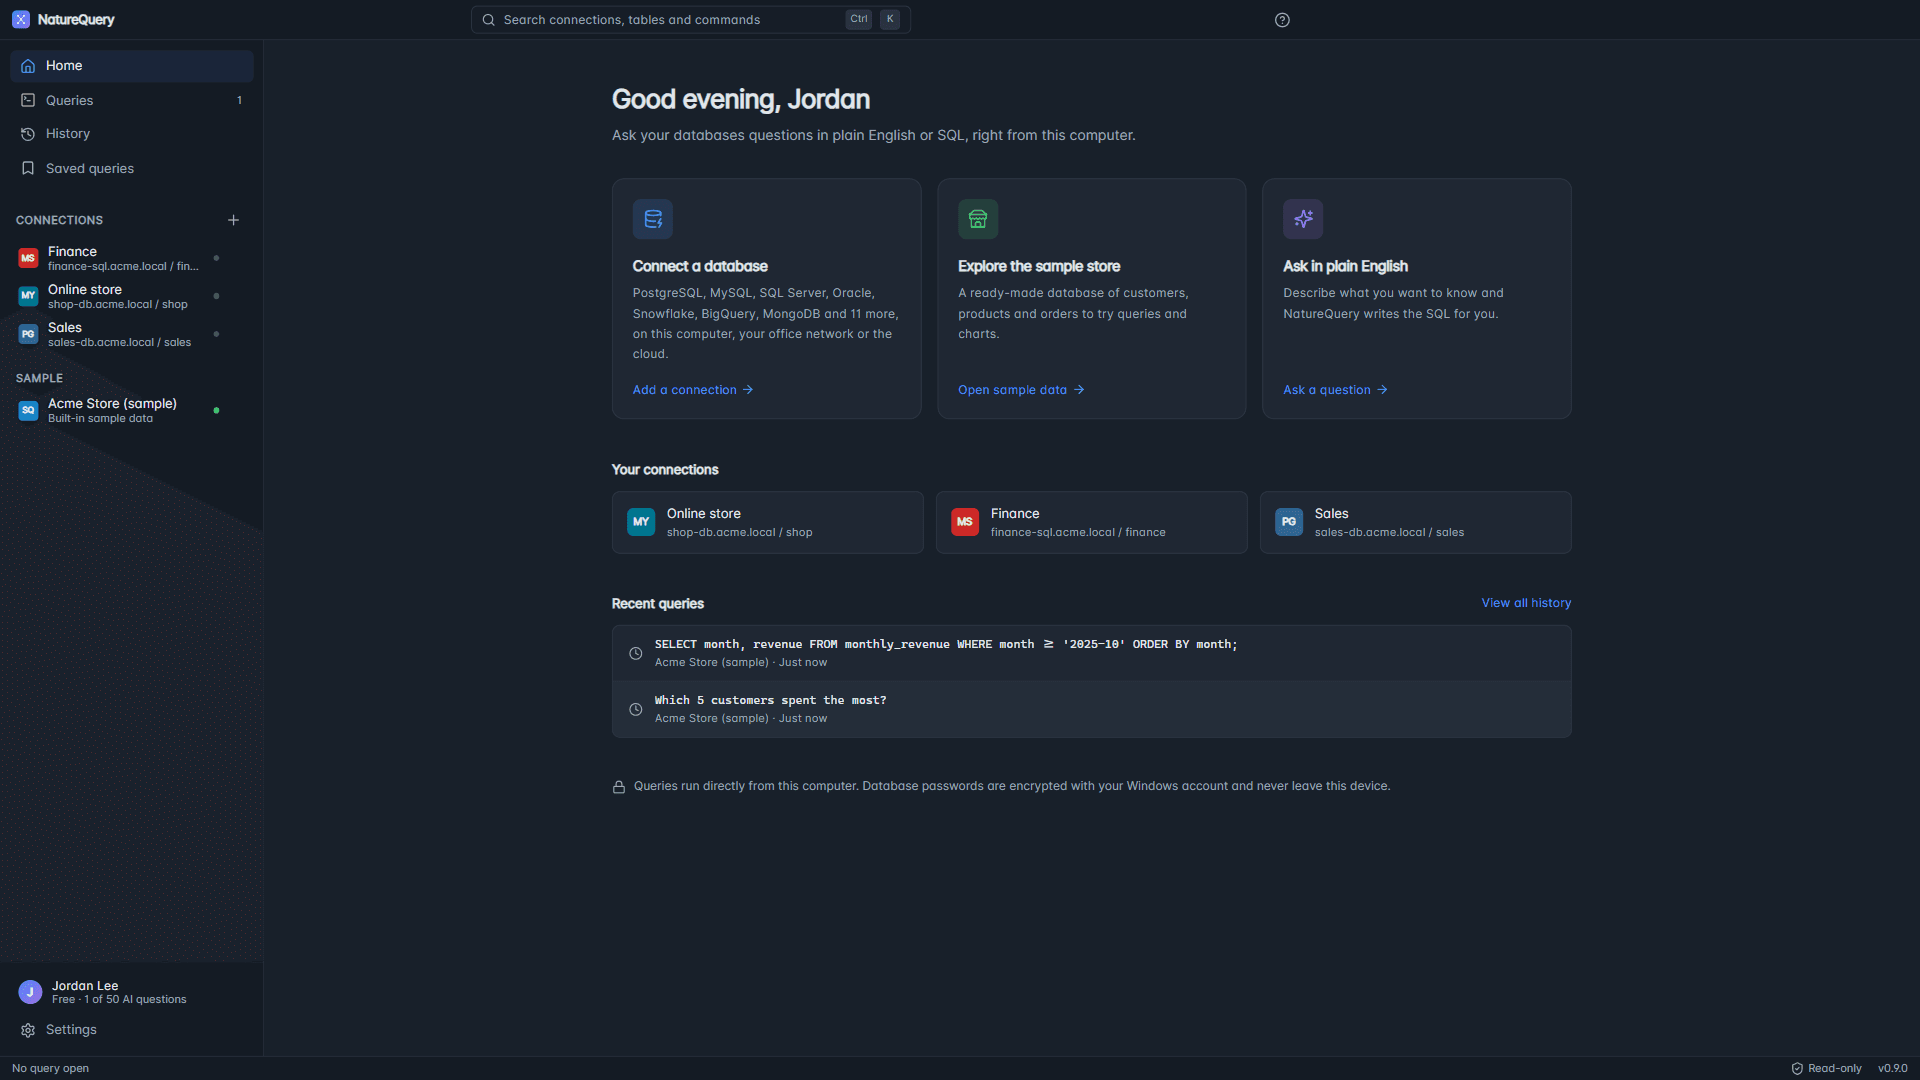Open the Sales connection card
The image size is (1920, 1080).
[1415, 522]
